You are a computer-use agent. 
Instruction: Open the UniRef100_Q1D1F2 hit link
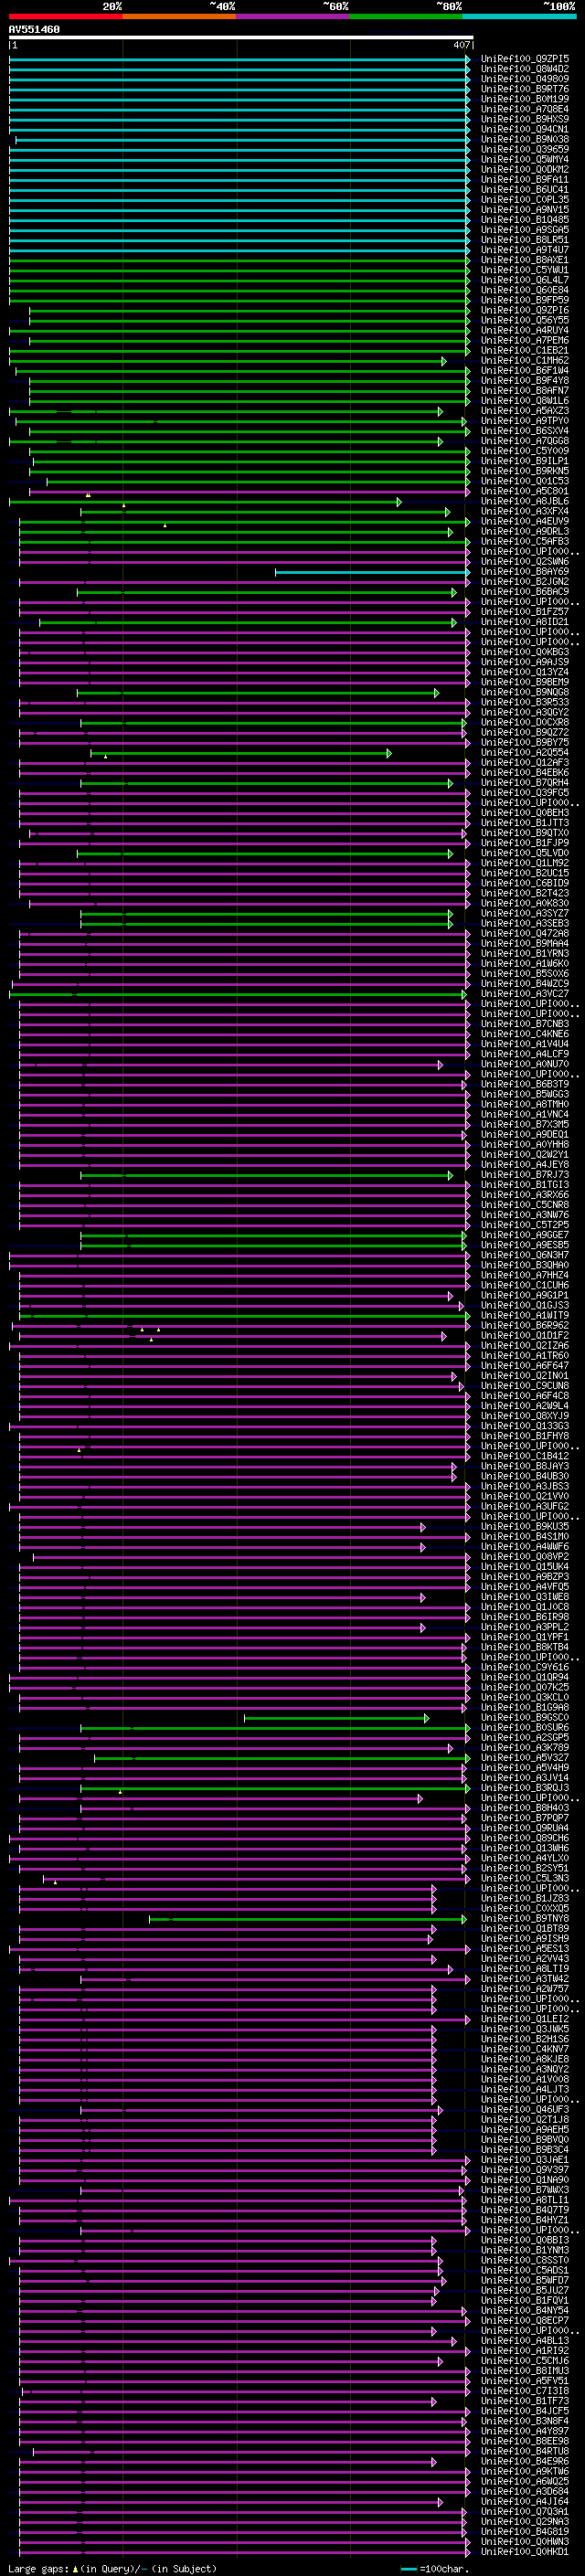coord(525,1336)
